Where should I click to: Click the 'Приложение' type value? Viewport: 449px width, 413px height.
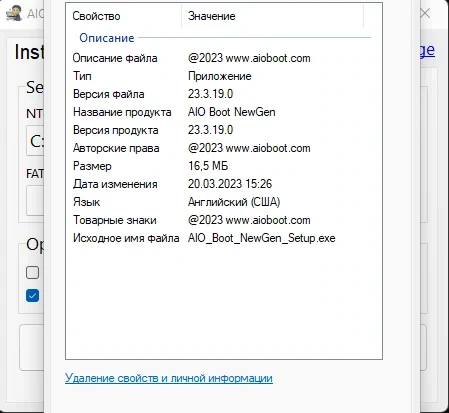220,76
